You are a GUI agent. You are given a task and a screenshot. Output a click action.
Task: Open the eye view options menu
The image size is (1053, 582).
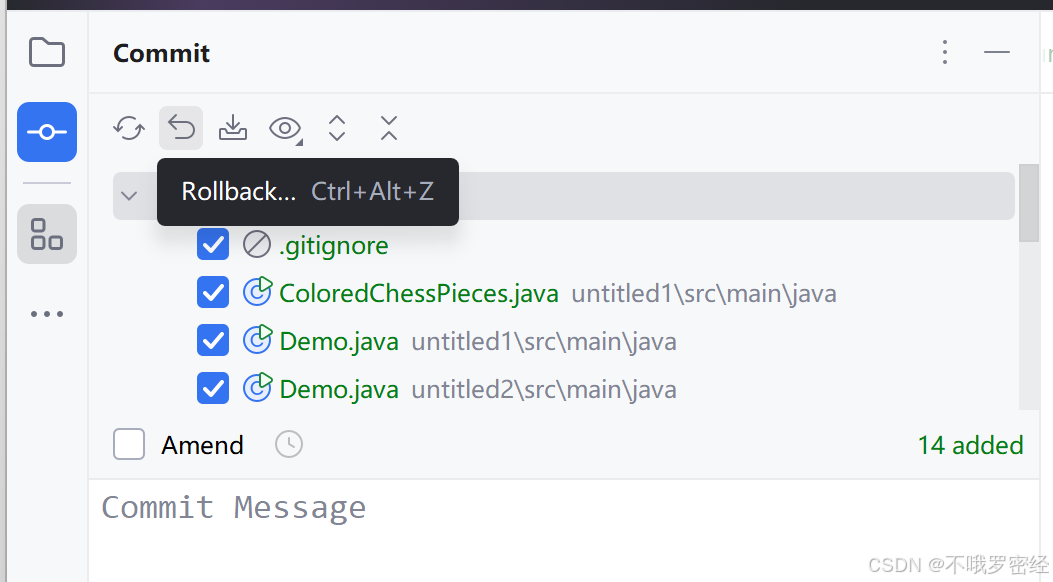285,128
